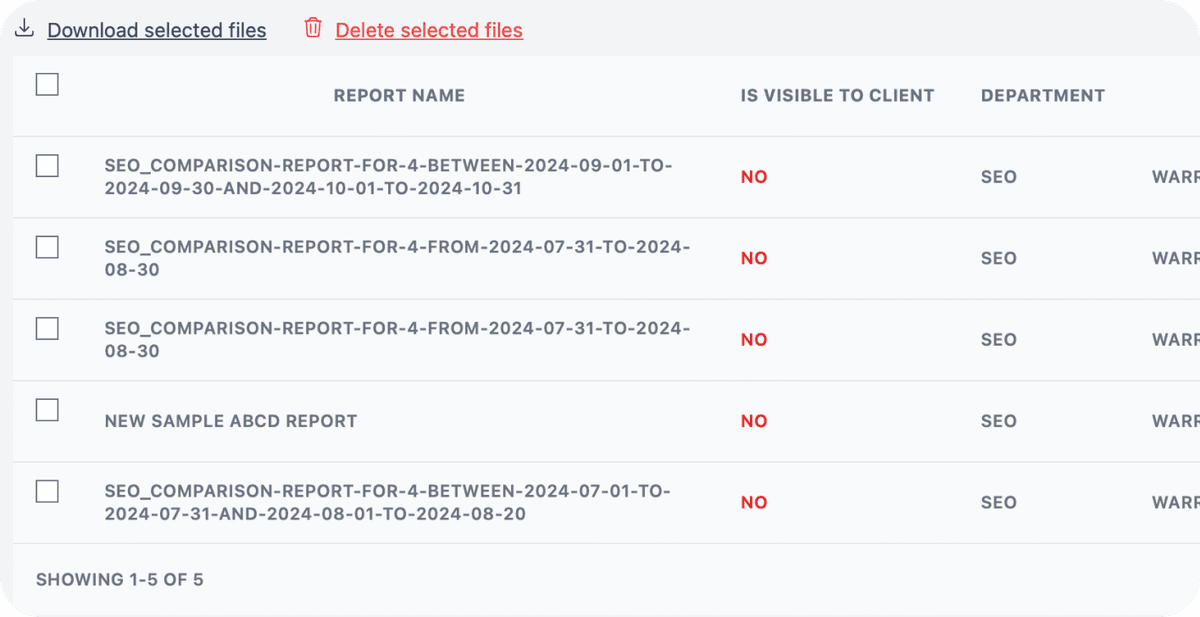Click the IS VISIBLE TO CLIENT column header

coord(837,96)
